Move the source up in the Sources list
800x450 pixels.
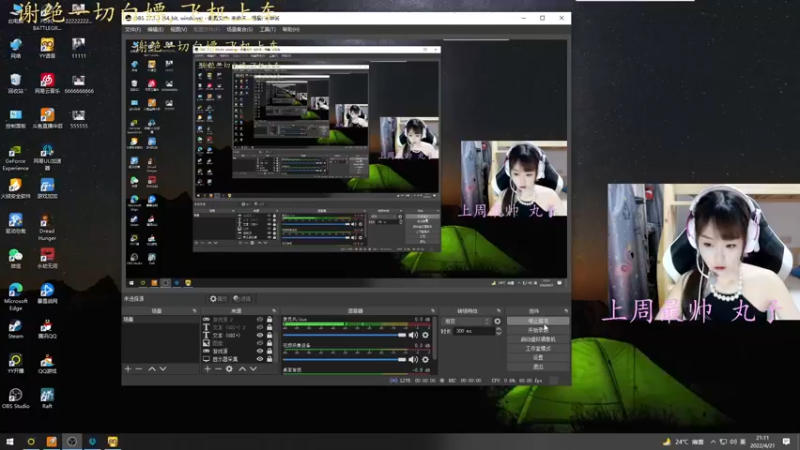(242, 368)
